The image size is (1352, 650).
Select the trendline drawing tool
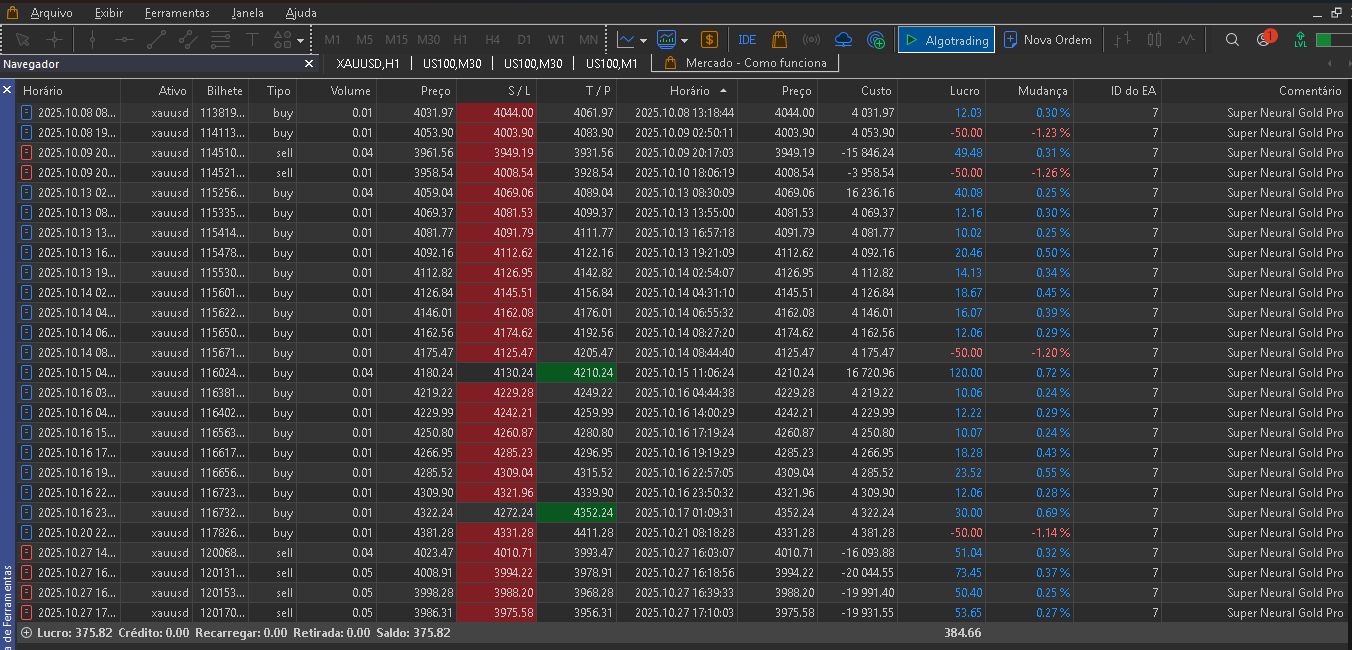point(156,40)
